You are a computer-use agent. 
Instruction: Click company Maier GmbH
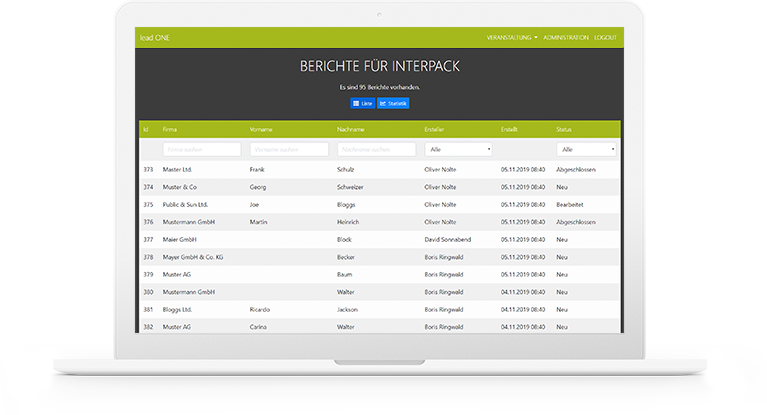180,240
